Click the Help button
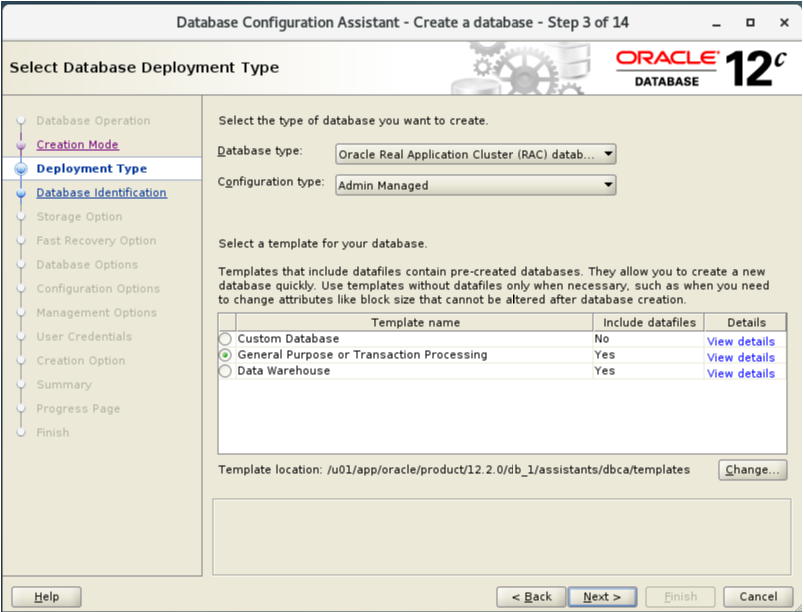Viewport: 804px width, 612px height. (x=46, y=597)
